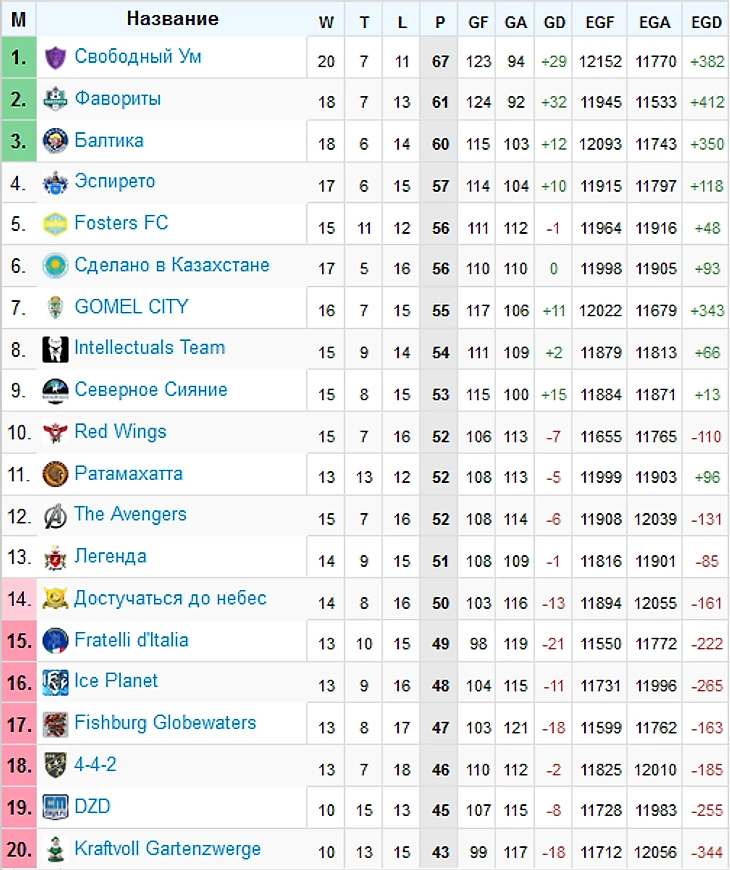Viewport: 730px width, 870px height.
Task: Click The Avengers team logo icon
Action: [x=55, y=516]
